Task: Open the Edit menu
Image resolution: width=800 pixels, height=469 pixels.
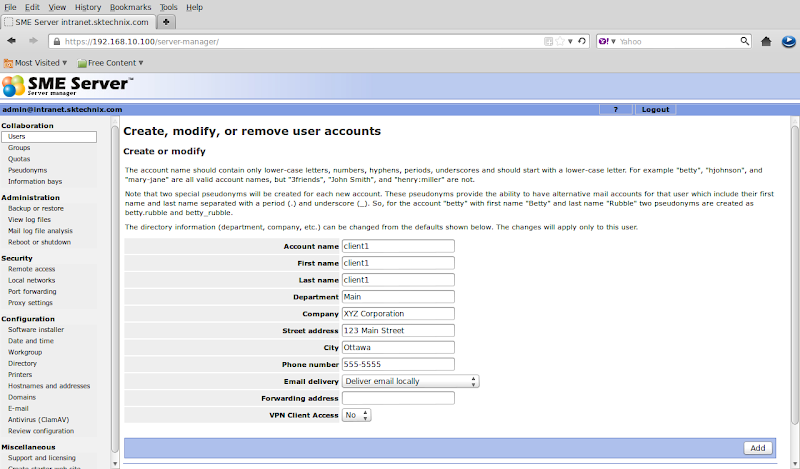Action: 32,7
